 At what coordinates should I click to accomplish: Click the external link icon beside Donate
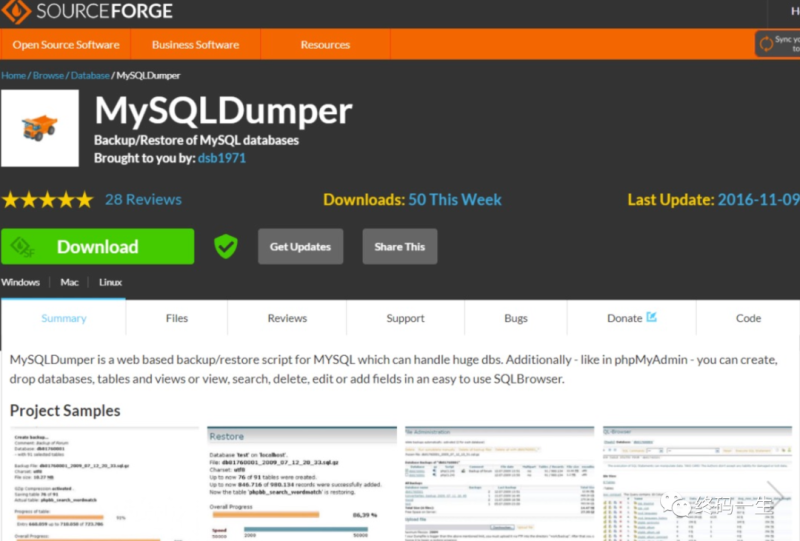coord(652,317)
